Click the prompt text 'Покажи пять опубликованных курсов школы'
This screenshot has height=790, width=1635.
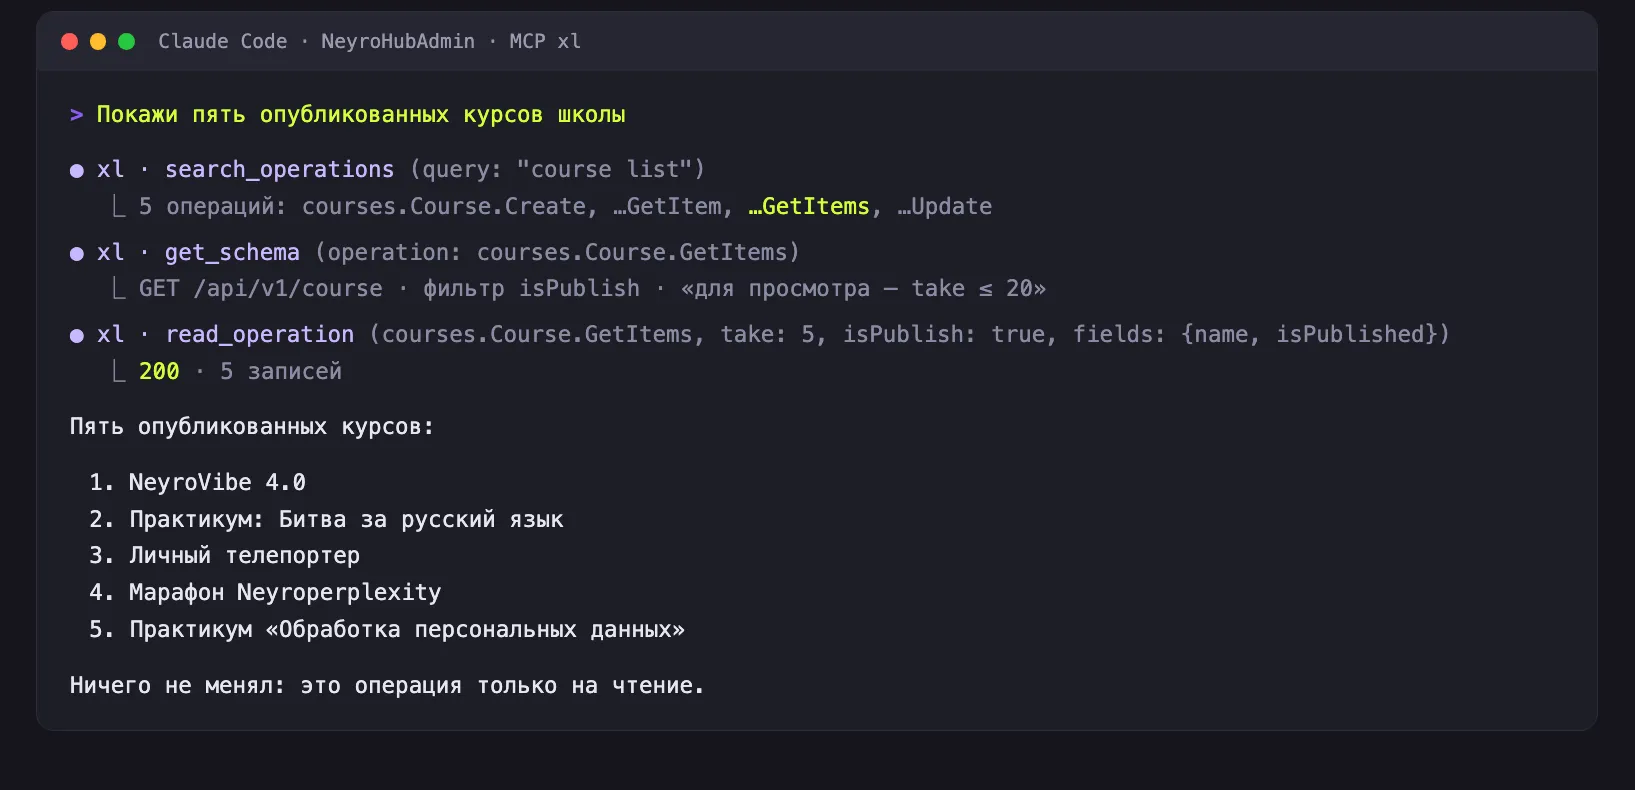click(361, 115)
